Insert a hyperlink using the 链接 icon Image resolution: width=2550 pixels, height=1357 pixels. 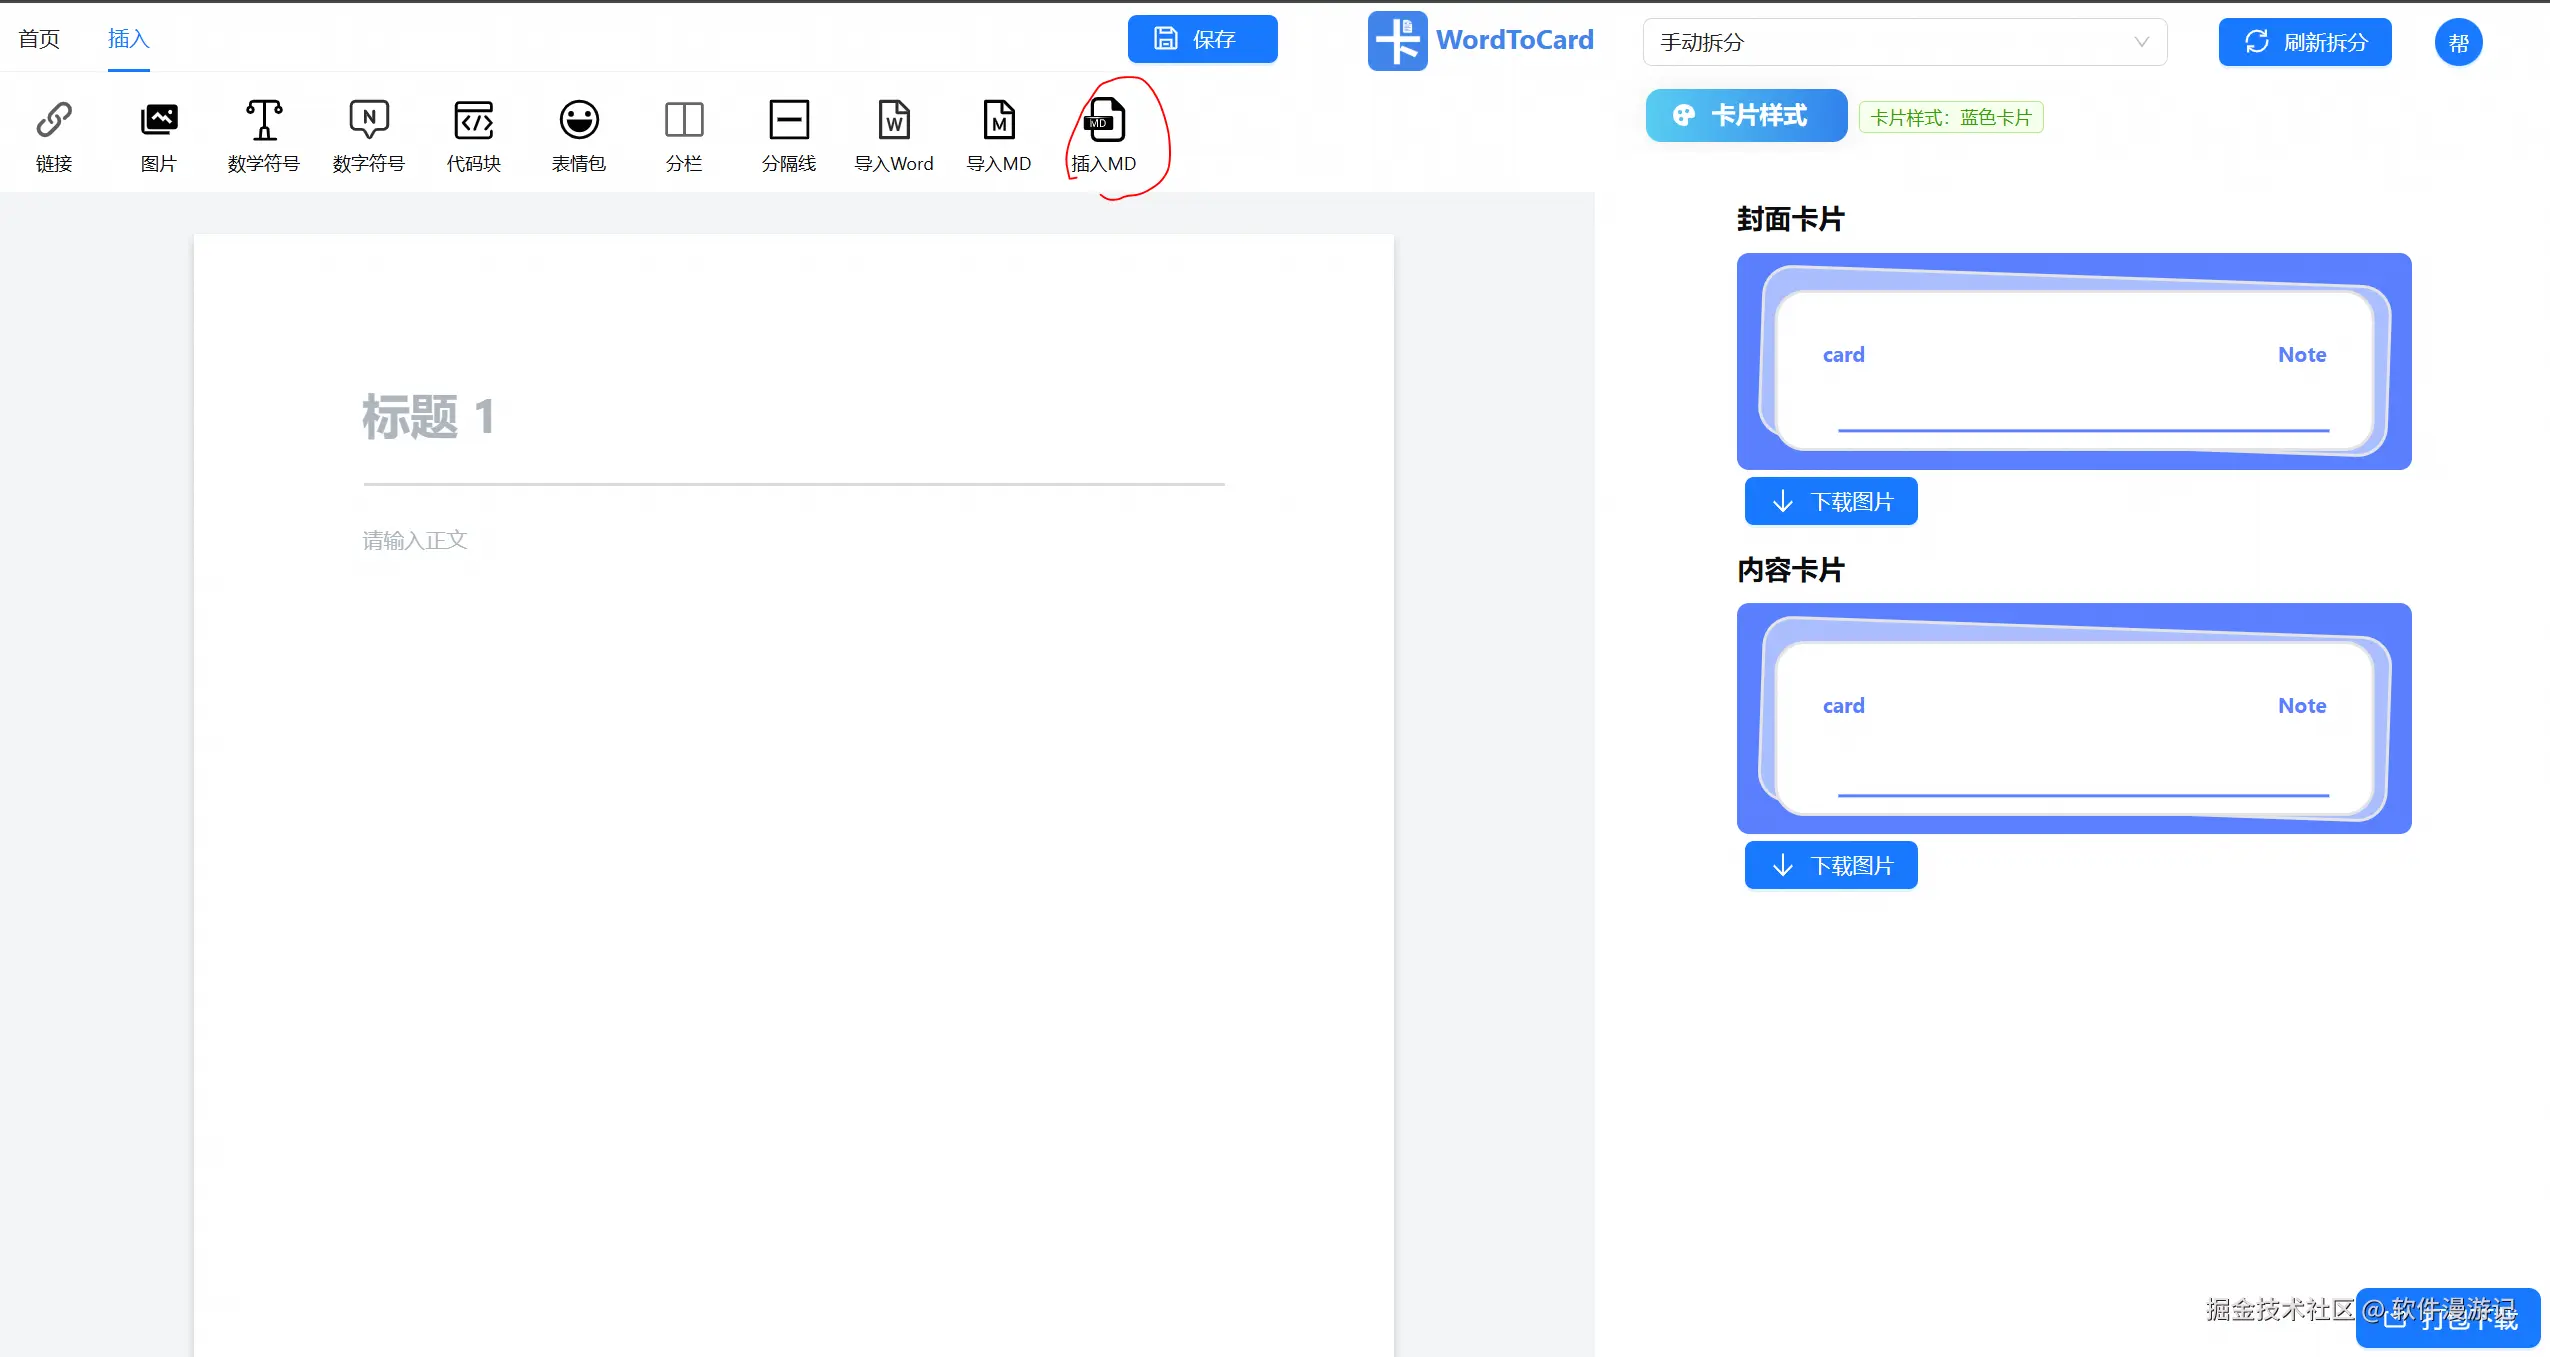click(55, 133)
